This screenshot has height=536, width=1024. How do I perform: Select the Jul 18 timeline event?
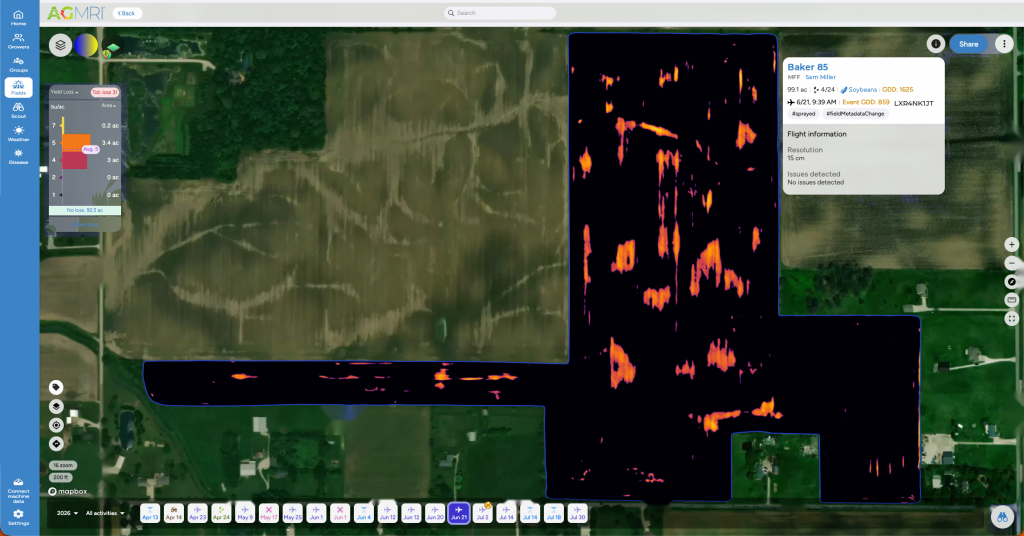554,513
